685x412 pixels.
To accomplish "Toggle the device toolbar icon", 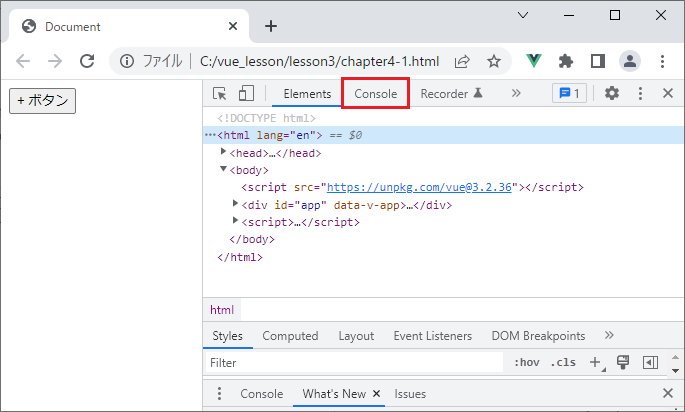I will [x=246, y=93].
